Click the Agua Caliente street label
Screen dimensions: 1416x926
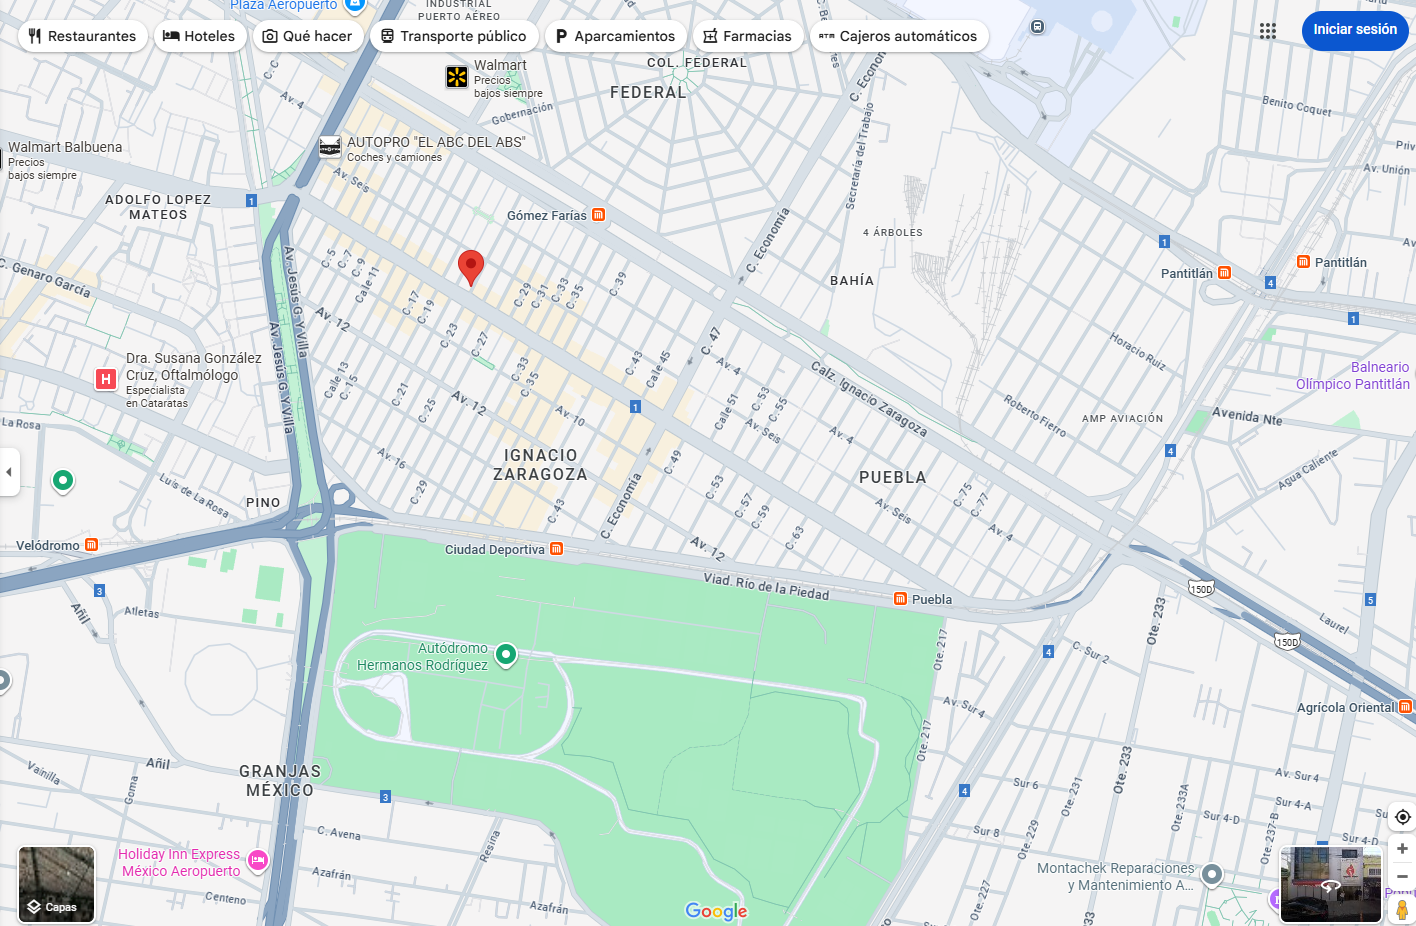pyautogui.click(x=1308, y=470)
